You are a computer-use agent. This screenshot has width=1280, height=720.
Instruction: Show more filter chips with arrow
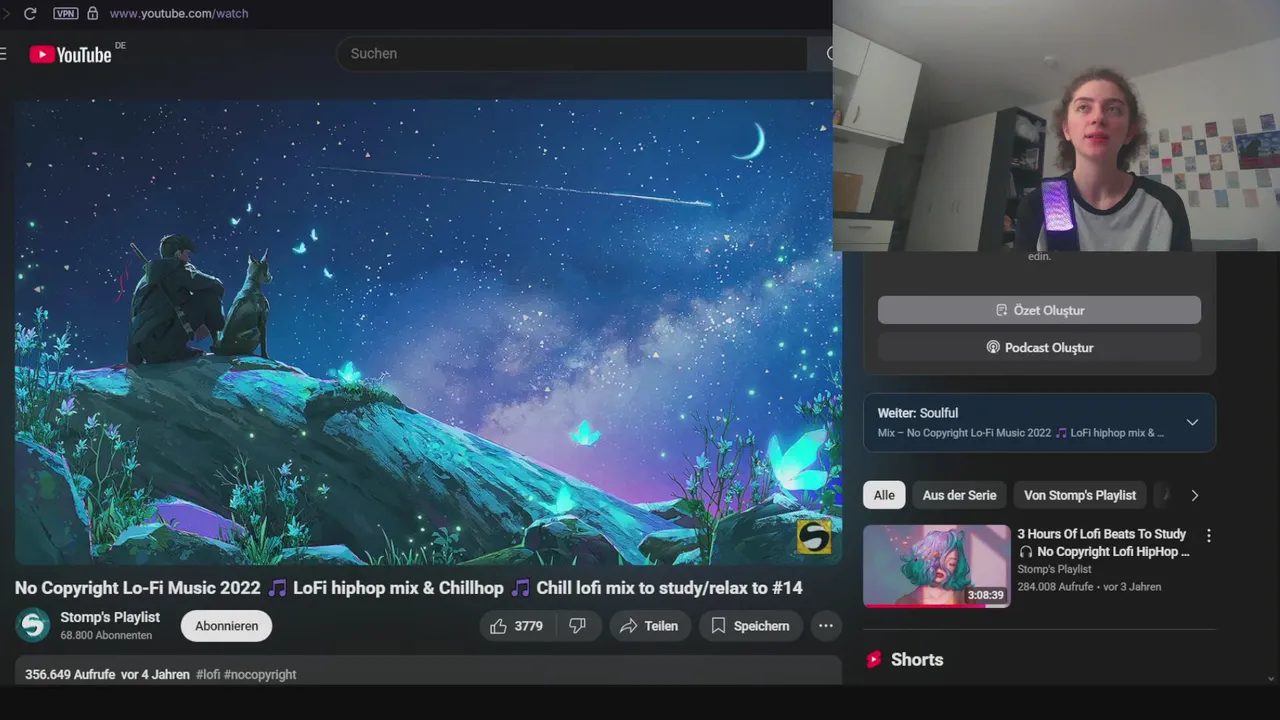[1194, 495]
